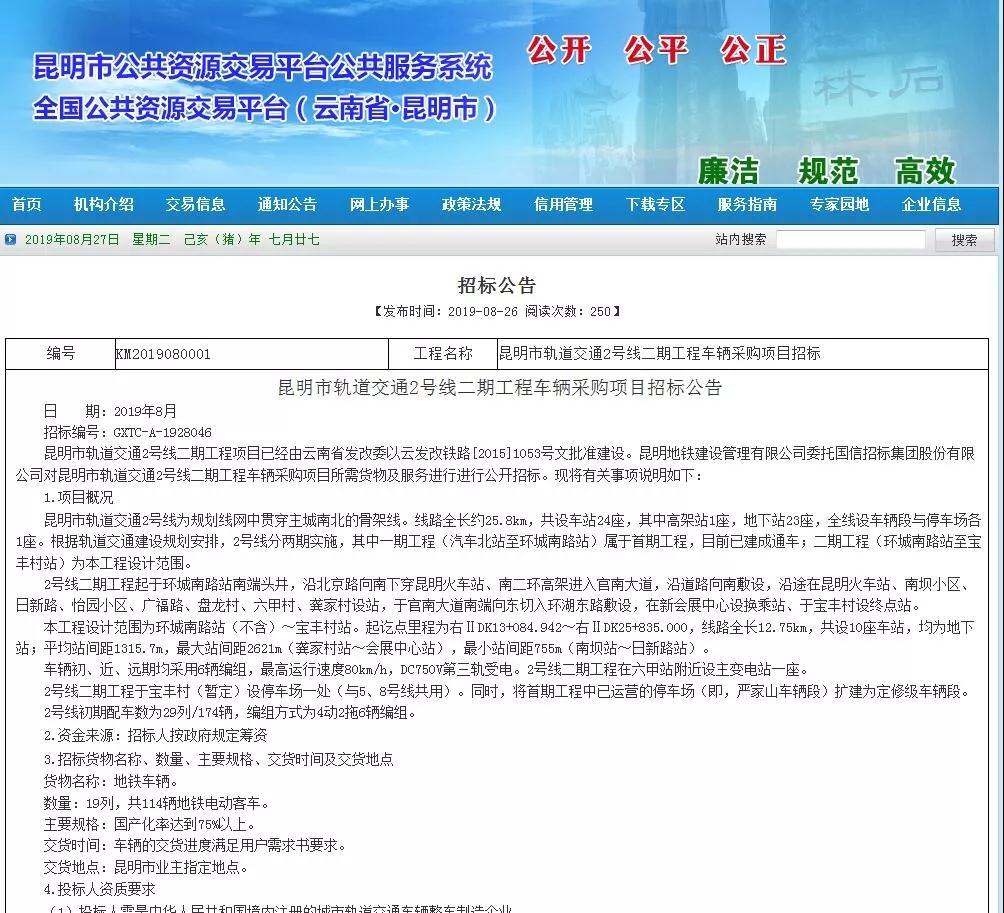The width and height of the screenshot is (1004, 913).
Task: Click the 全国公共资源交易平台 banner subtitle
Action: pos(264,108)
